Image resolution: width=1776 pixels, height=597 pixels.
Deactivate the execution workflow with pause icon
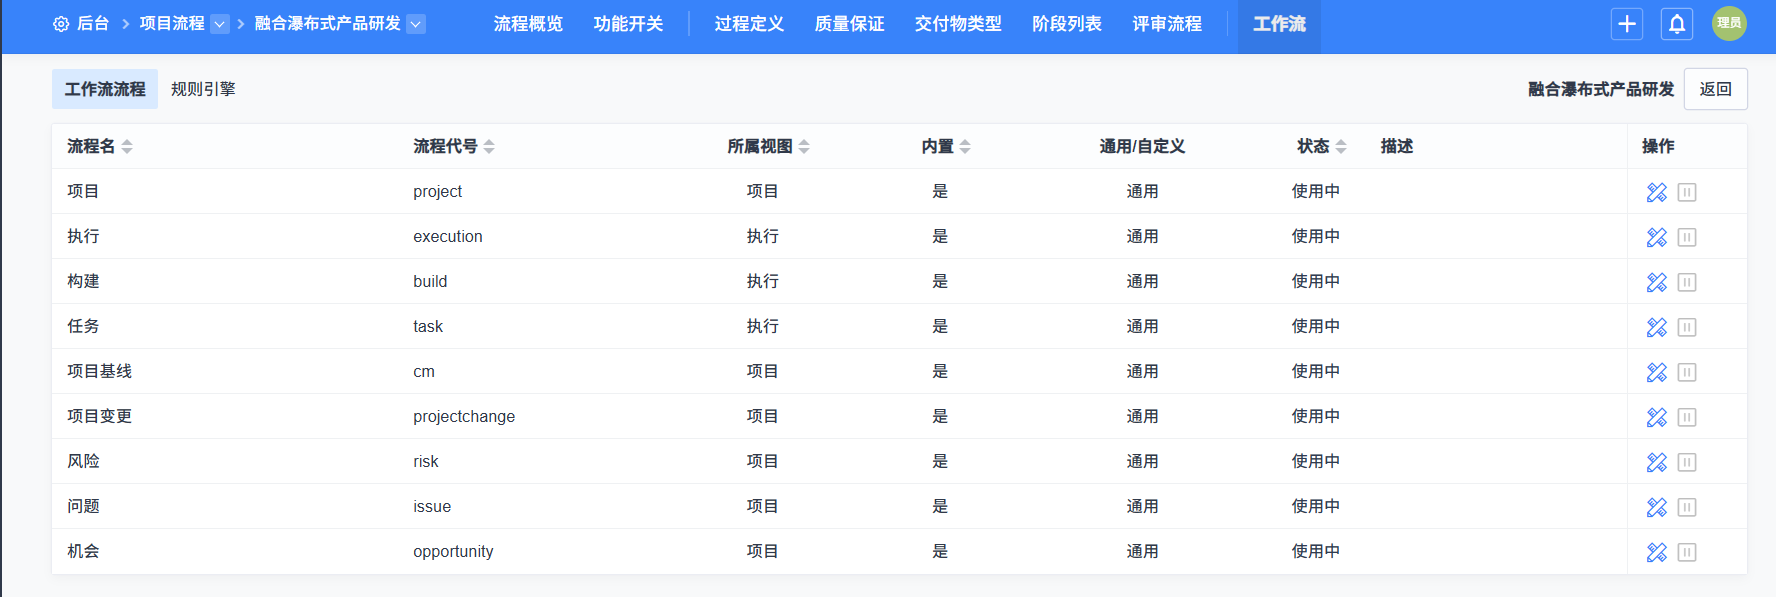[x=1687, y=237]
